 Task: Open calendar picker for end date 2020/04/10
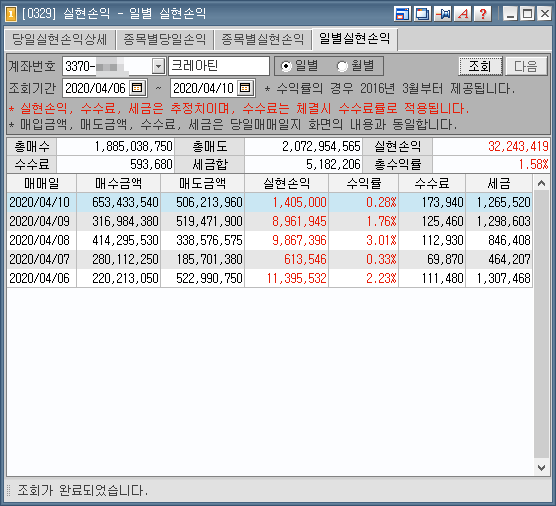coord(245,88)
